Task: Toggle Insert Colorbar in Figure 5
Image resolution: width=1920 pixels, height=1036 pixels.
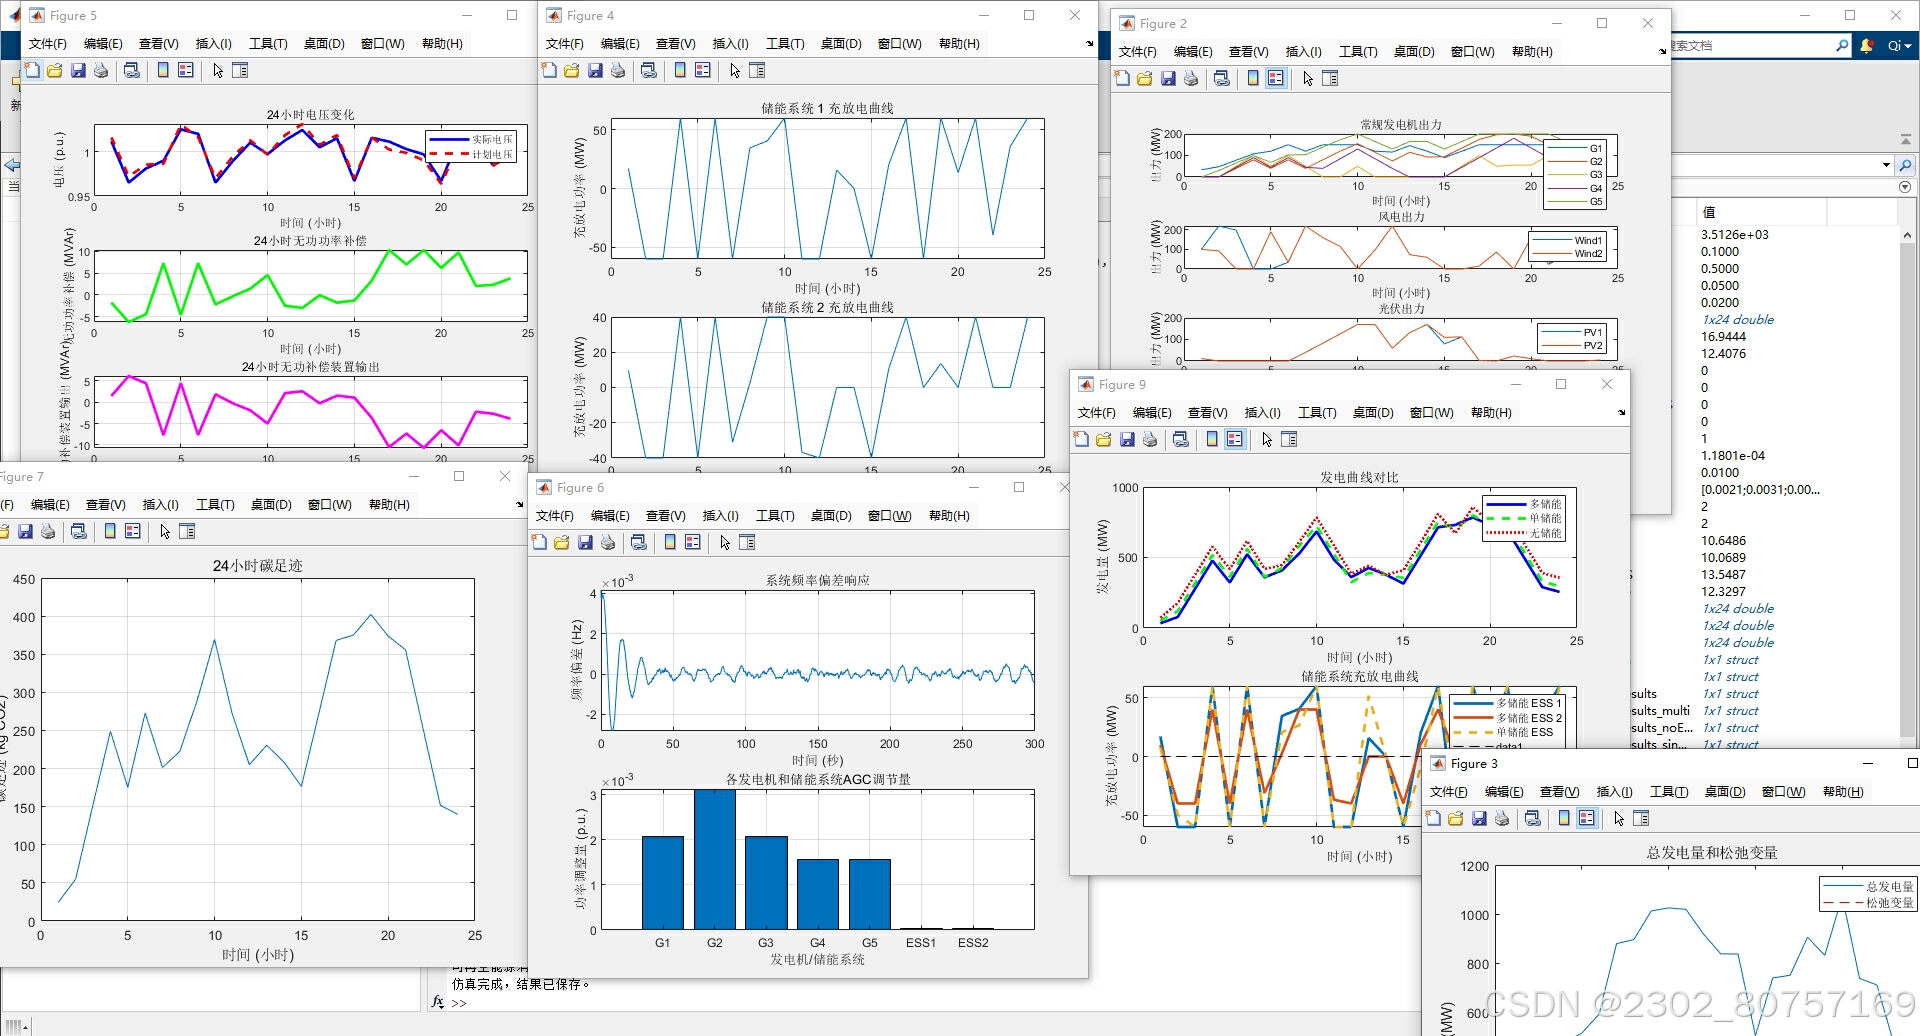Action: click(x=163, y=70)
